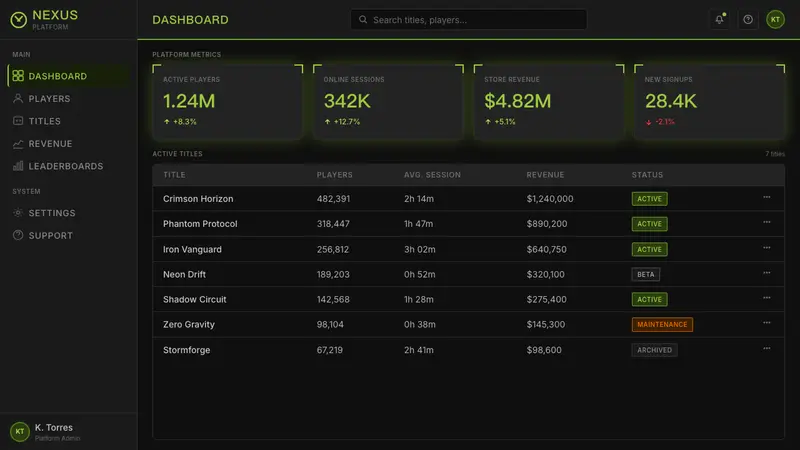Open the Revenue page
800x450 pixels.
coord(68,144)
